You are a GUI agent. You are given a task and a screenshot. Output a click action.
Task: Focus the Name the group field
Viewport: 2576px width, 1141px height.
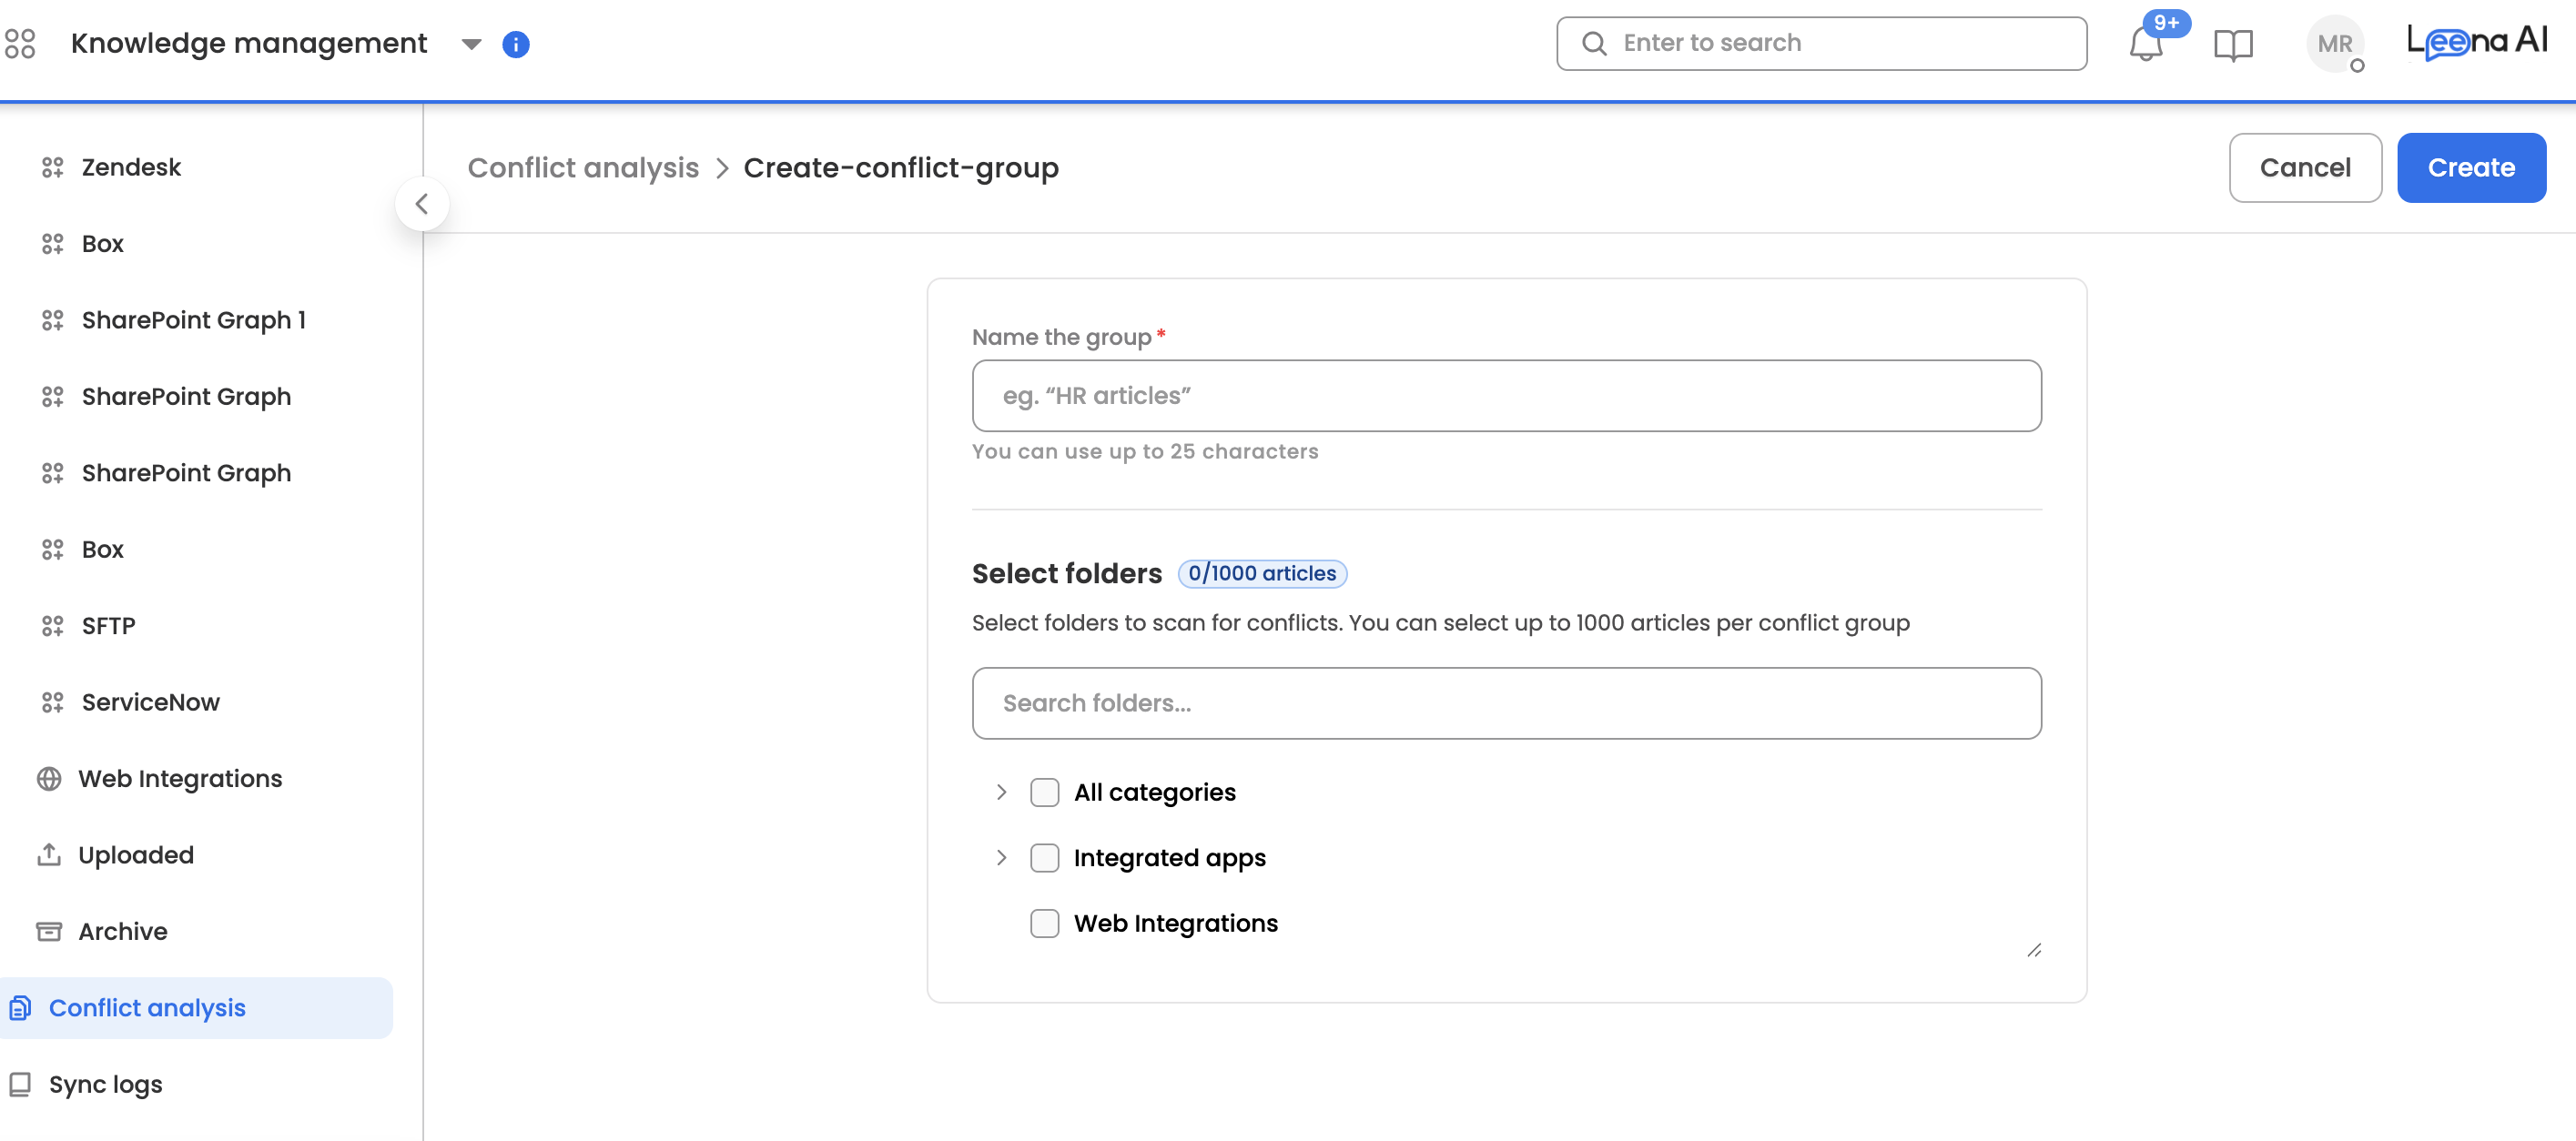tap(1506, 396)
